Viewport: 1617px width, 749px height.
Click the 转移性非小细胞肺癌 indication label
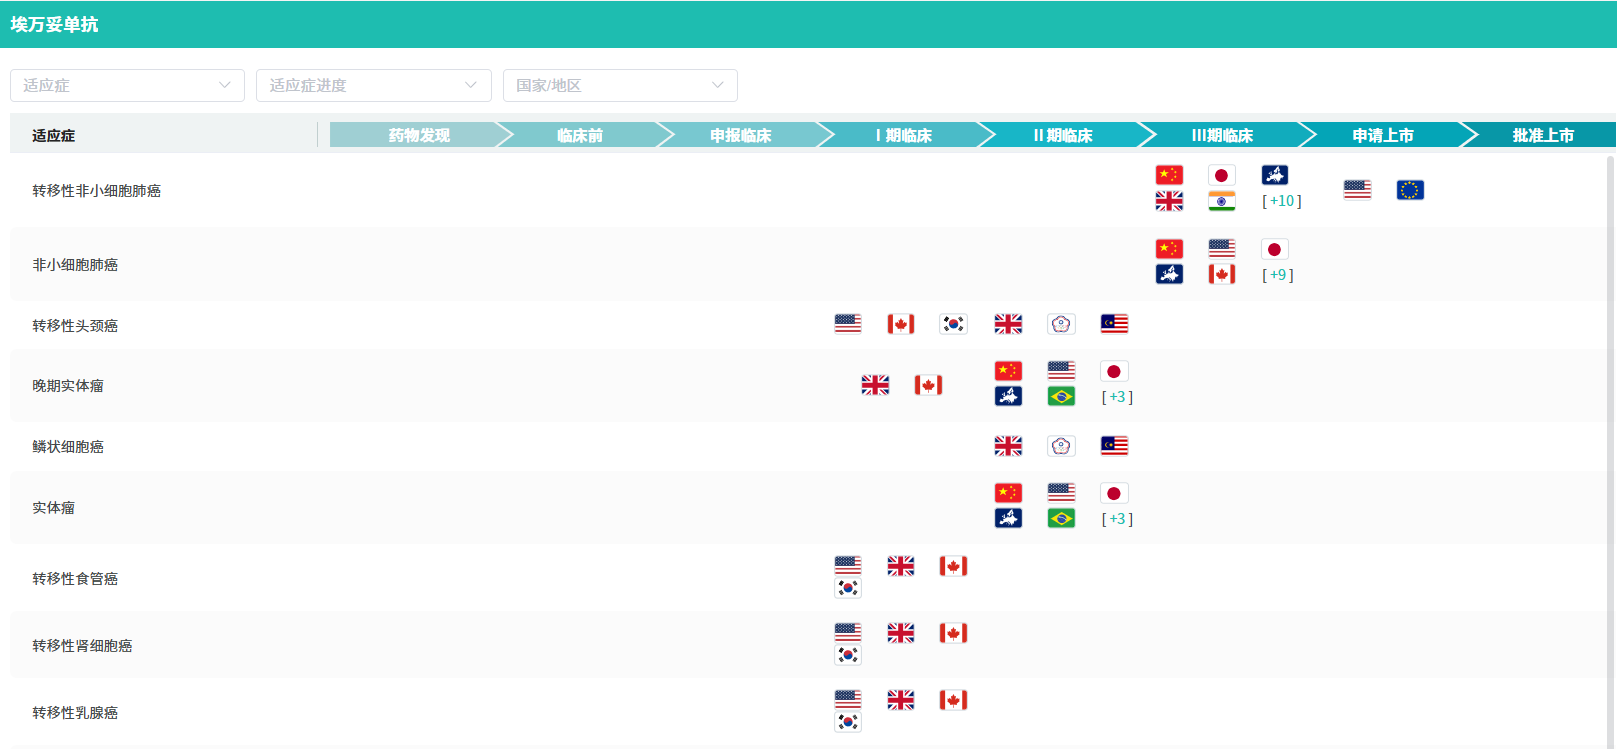pos(96,191)
